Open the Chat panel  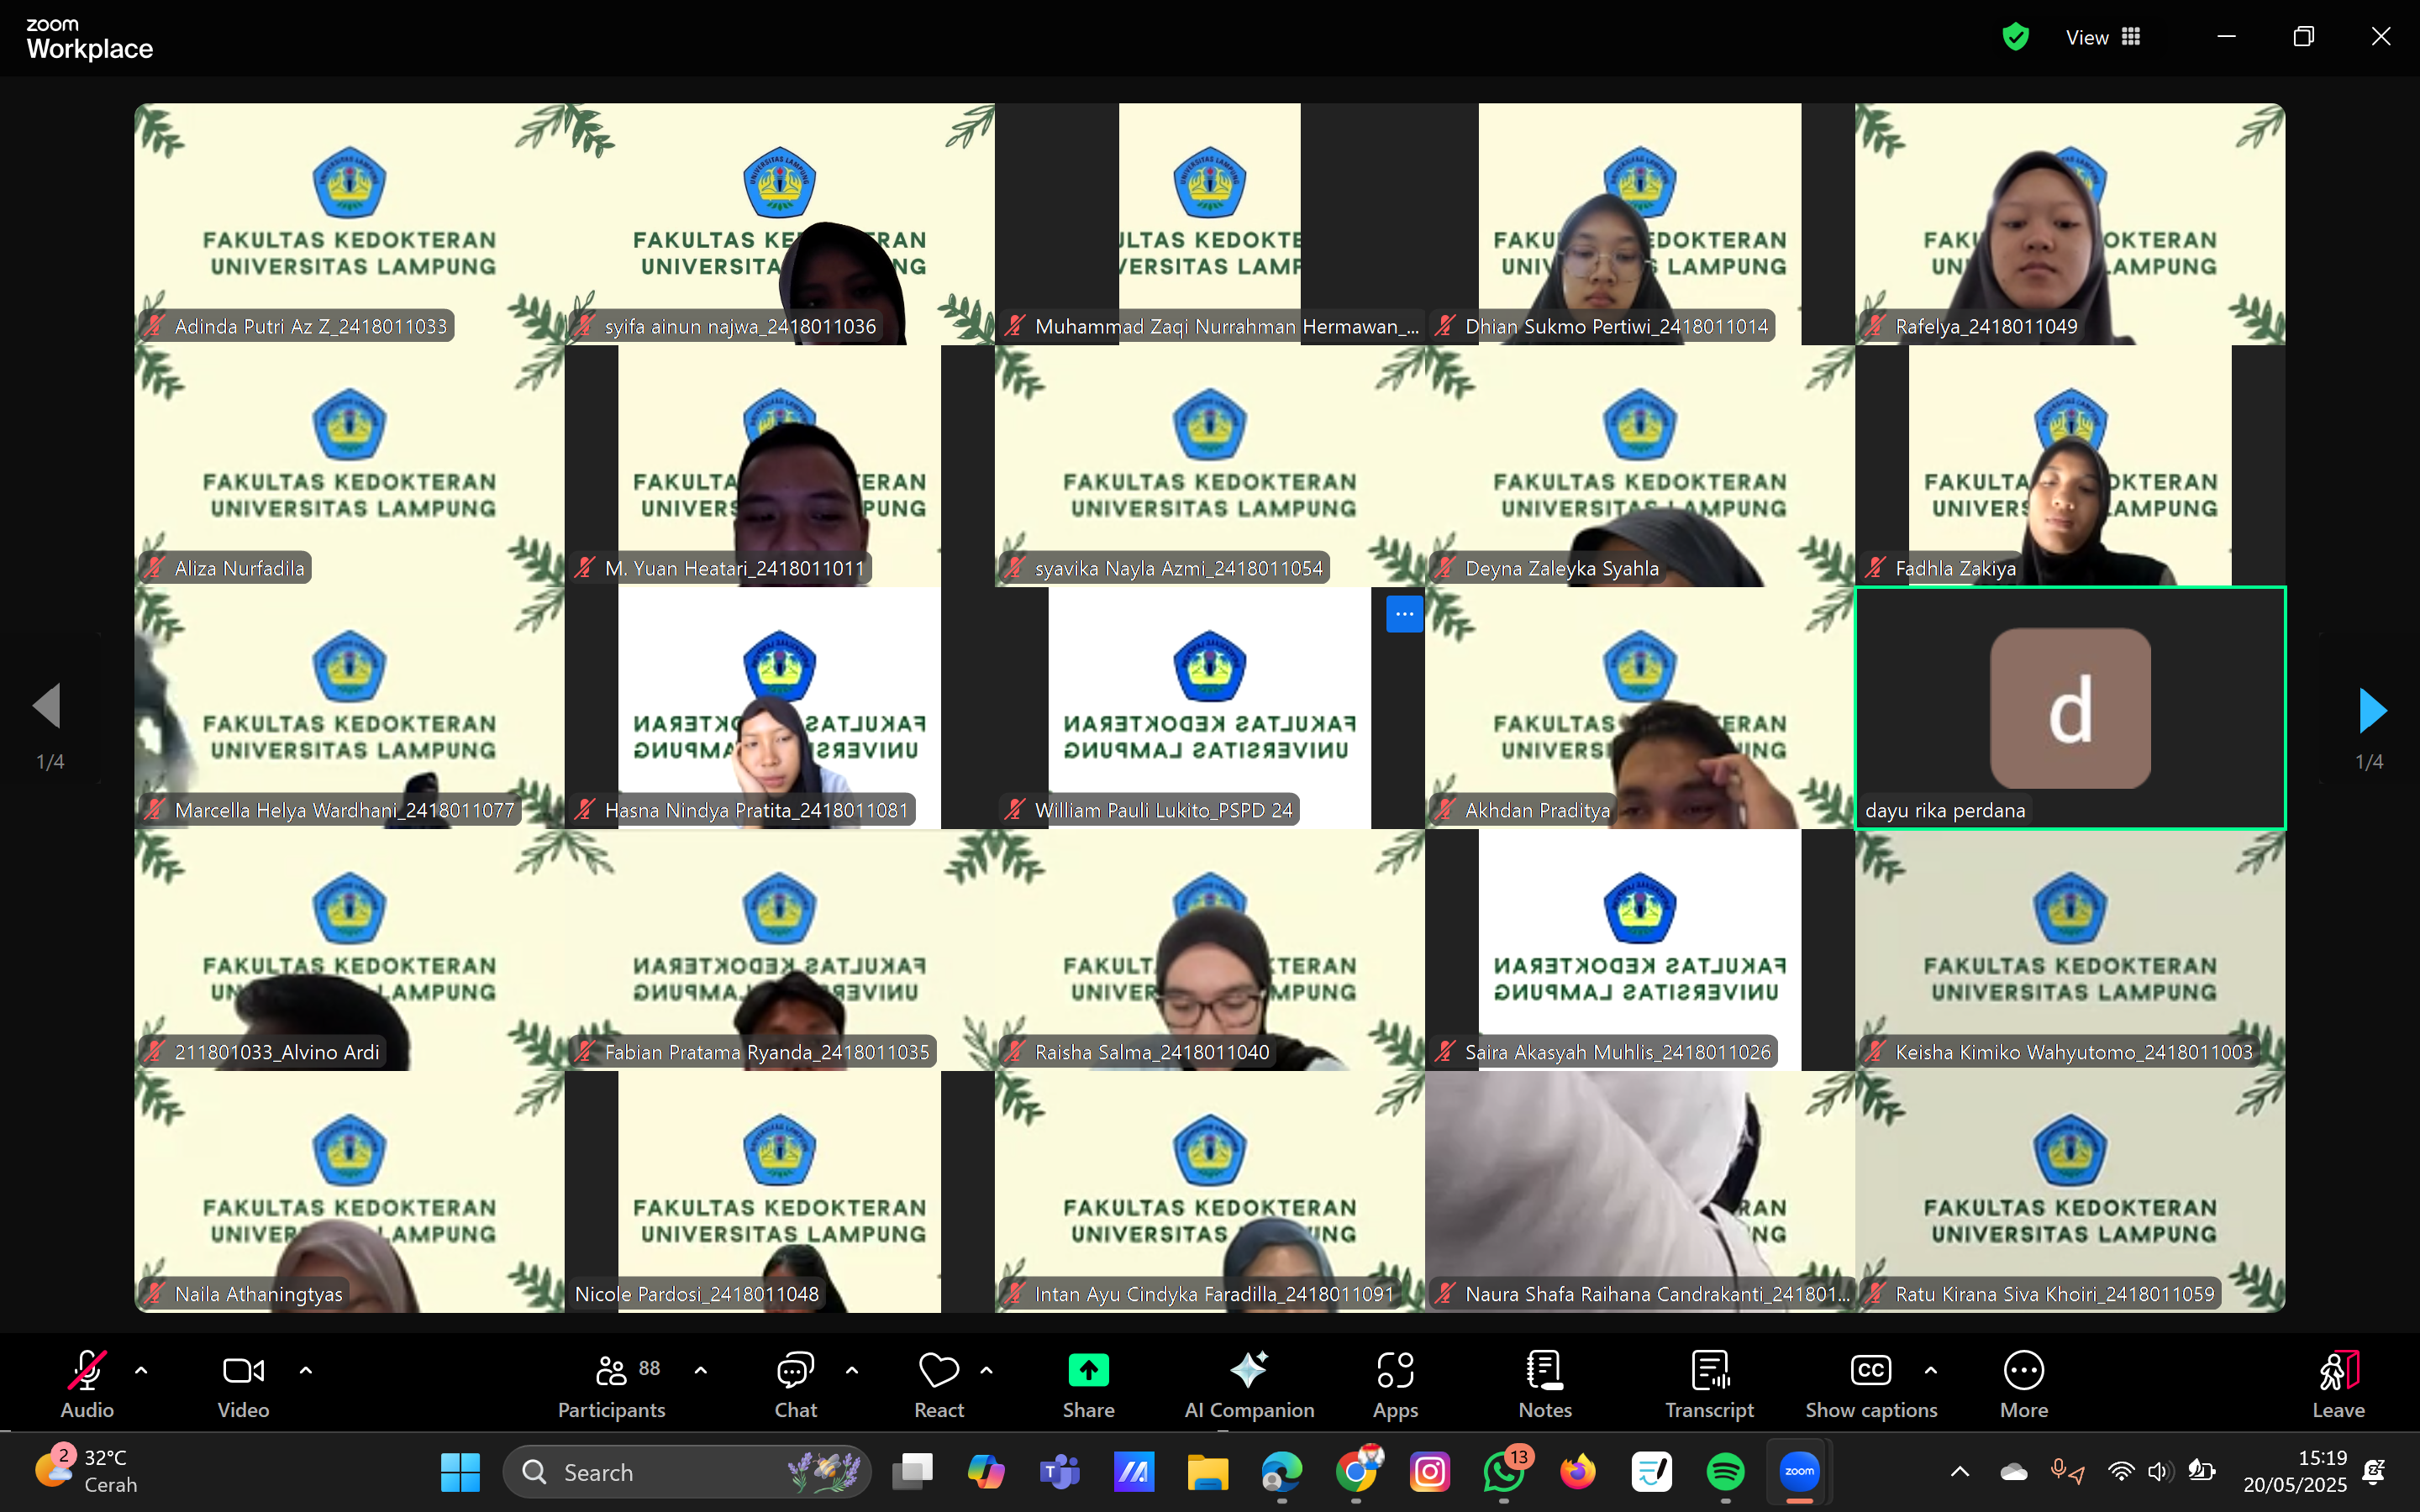click(796, 1384)
